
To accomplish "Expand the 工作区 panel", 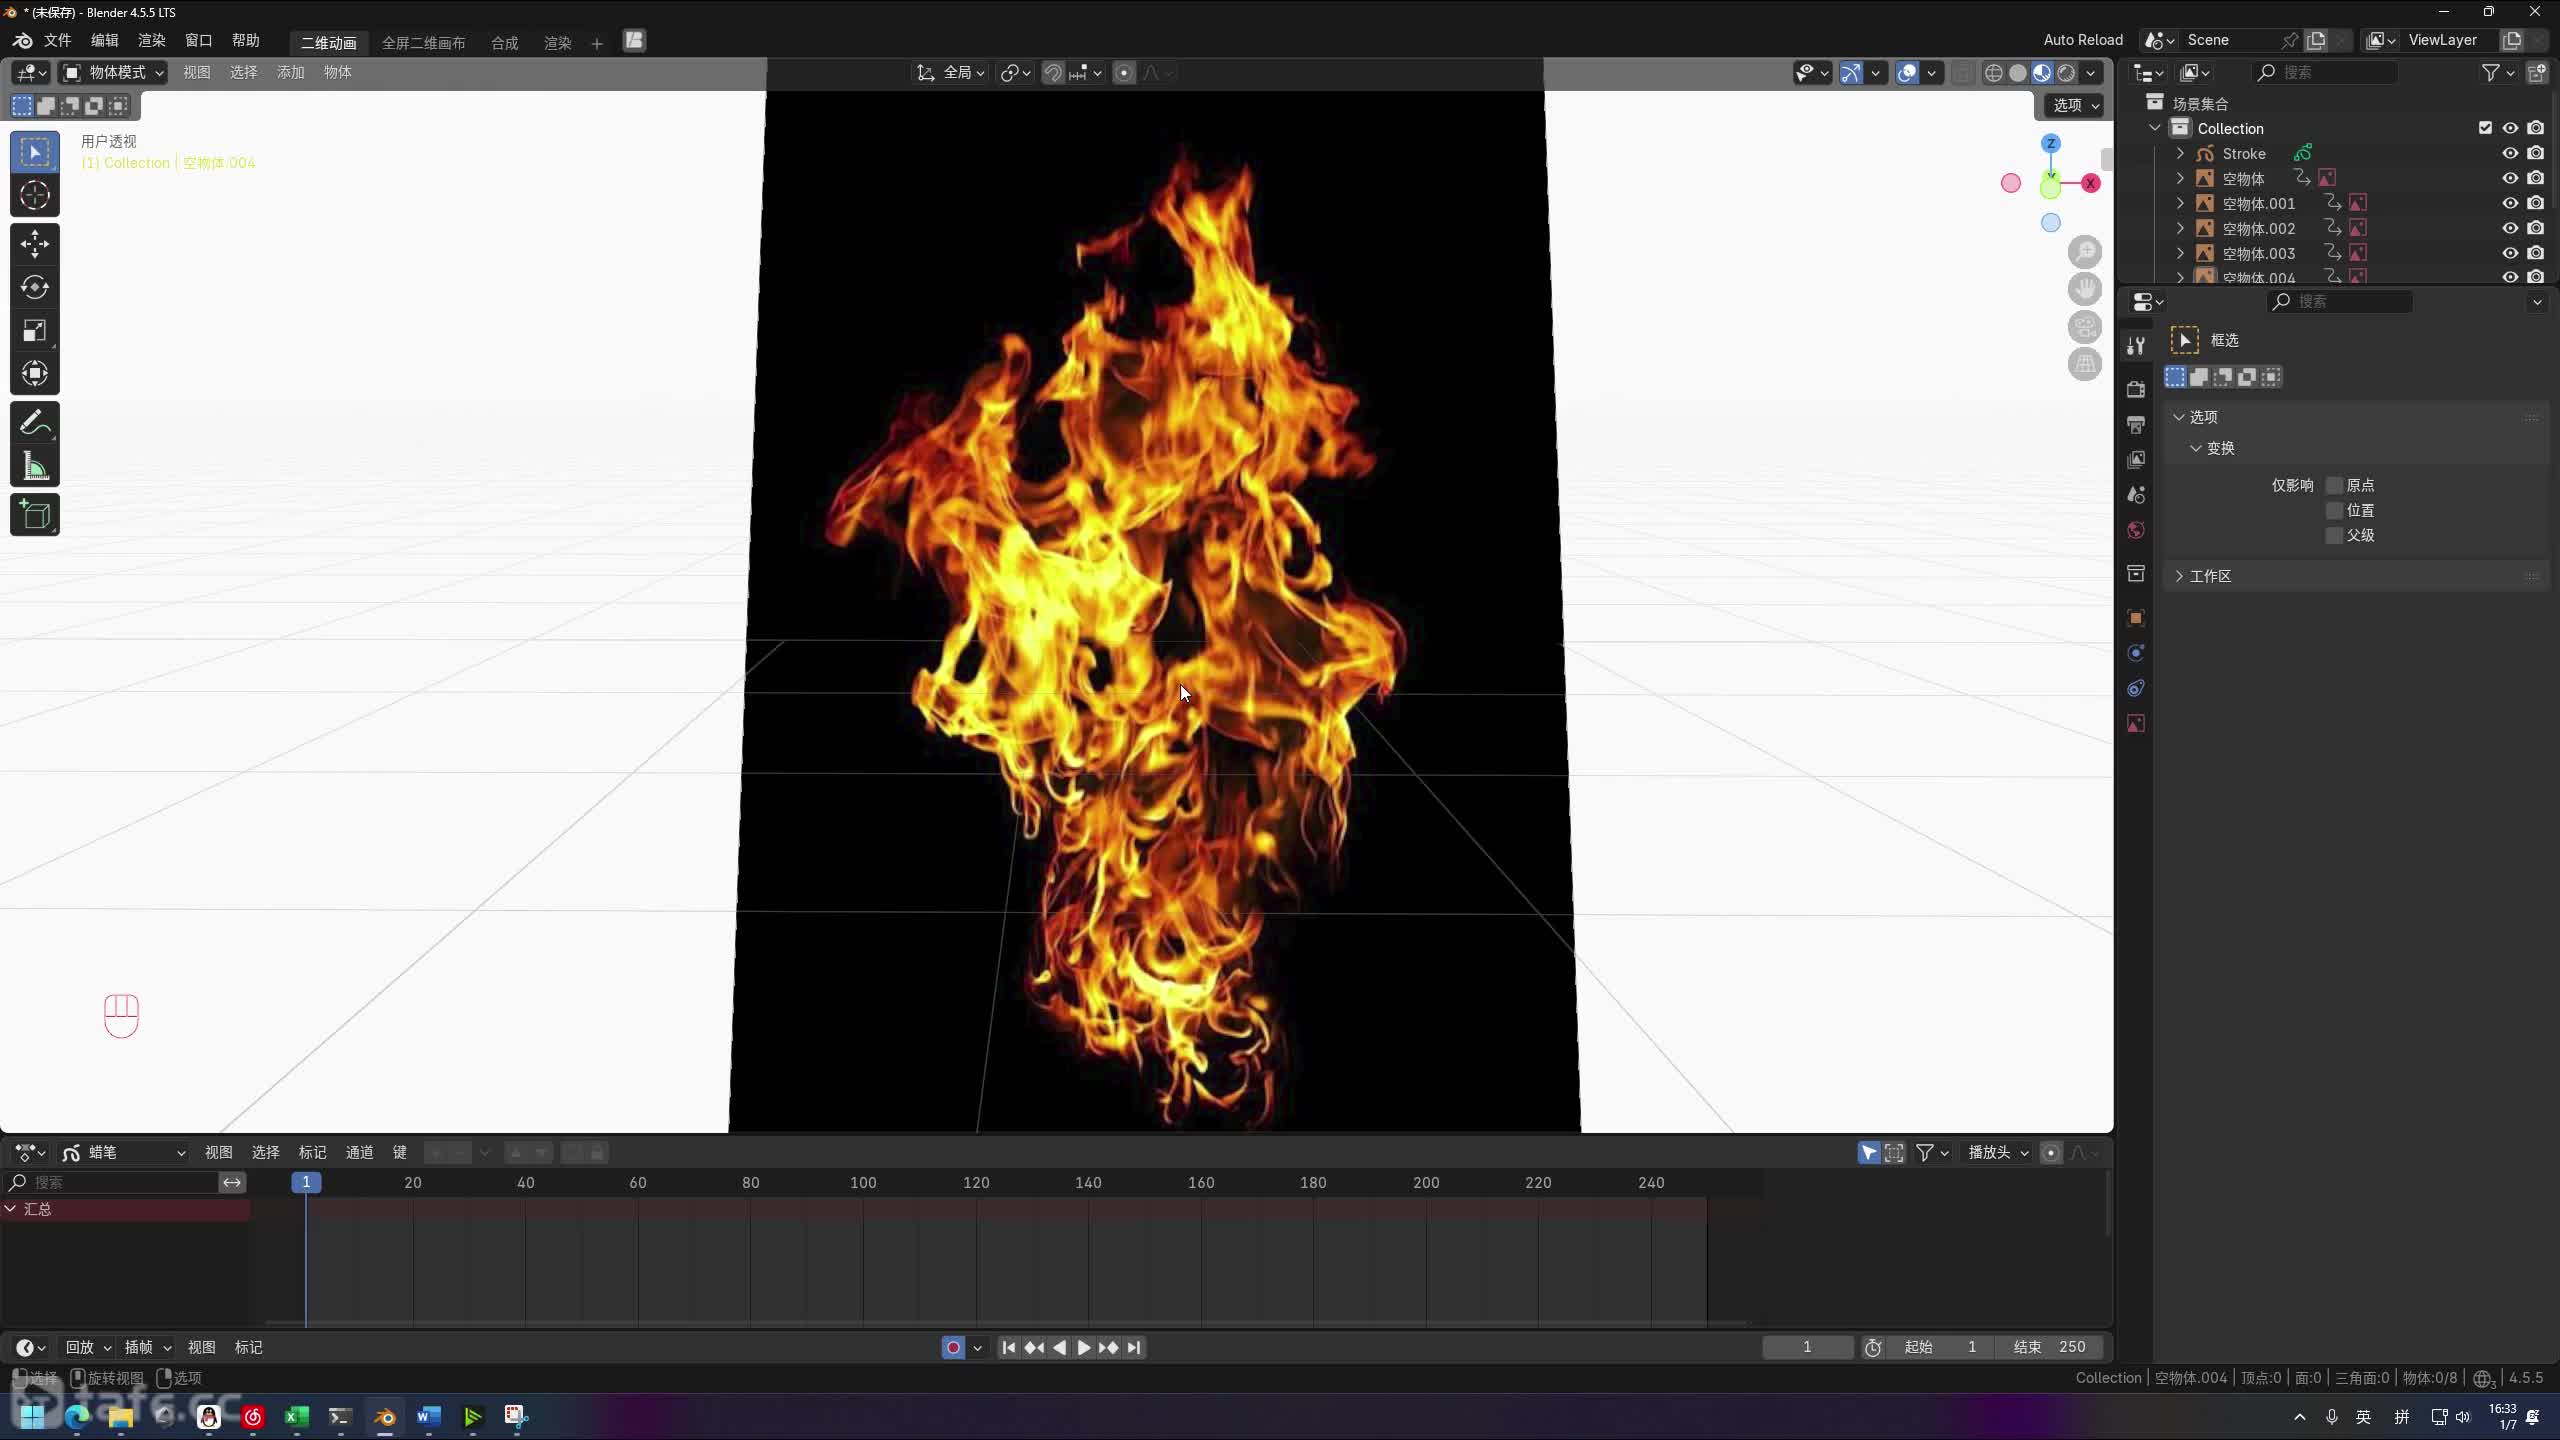I will [x=2210, y=576].
